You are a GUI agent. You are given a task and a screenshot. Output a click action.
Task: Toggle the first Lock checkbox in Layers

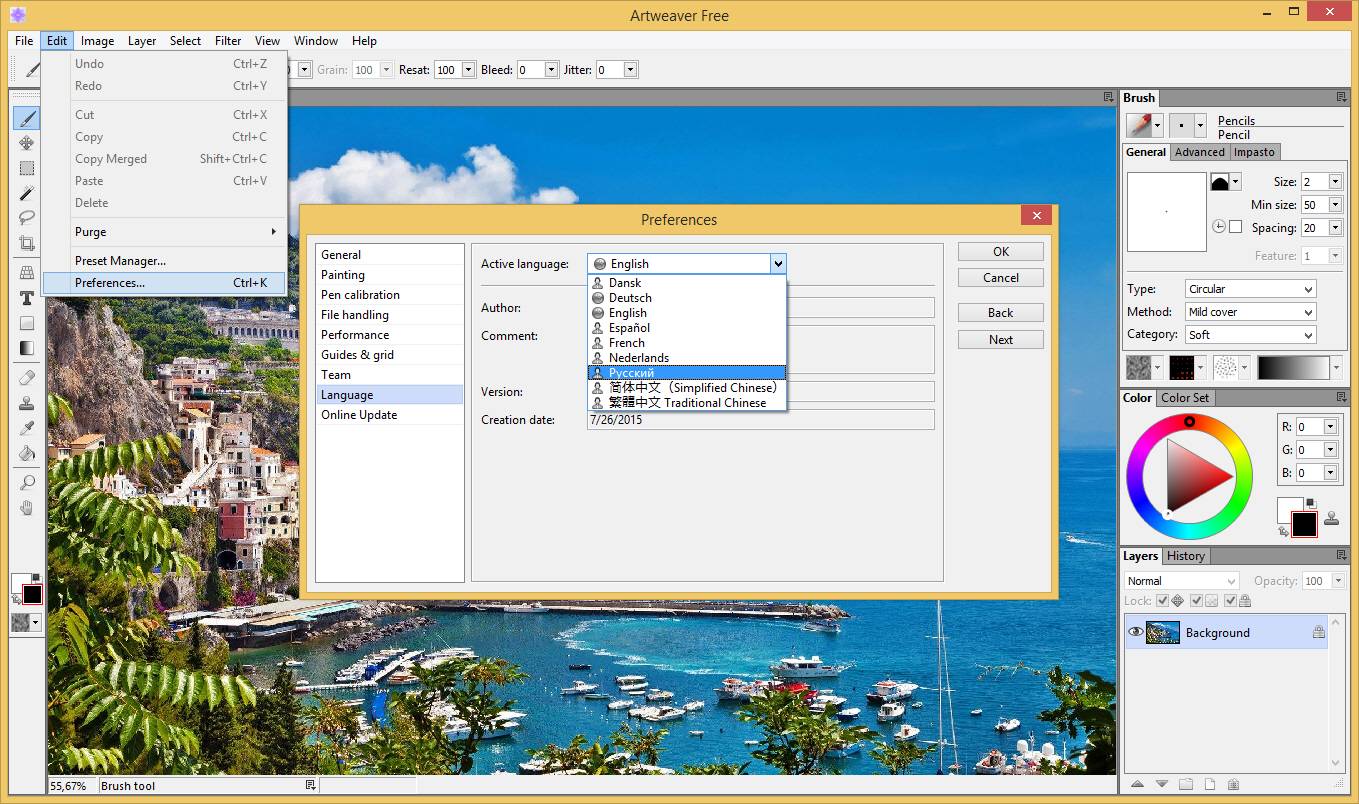[1162, 601]
